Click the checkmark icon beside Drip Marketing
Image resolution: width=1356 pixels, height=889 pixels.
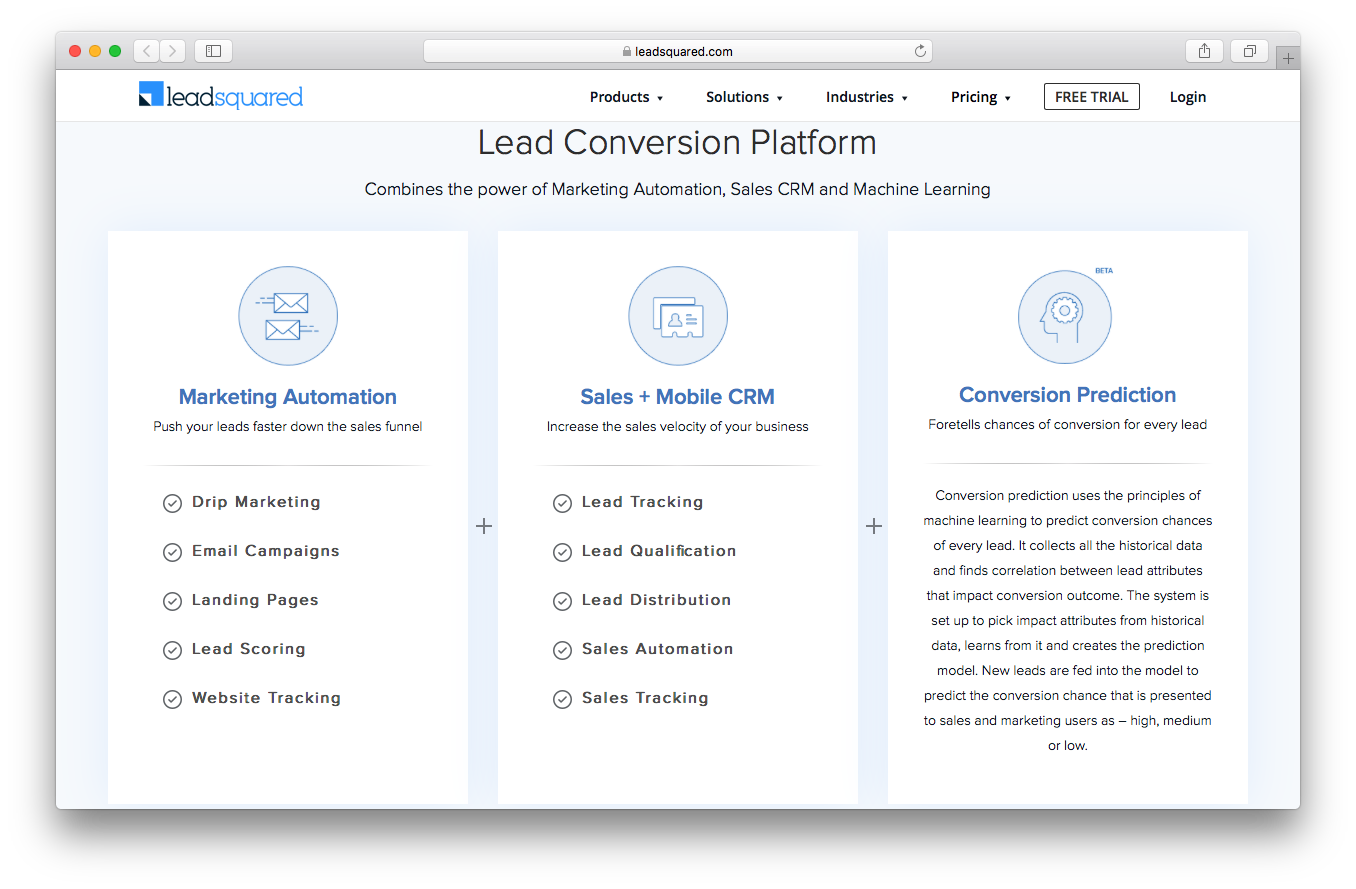pyautogui.click(x=172, y=503)
